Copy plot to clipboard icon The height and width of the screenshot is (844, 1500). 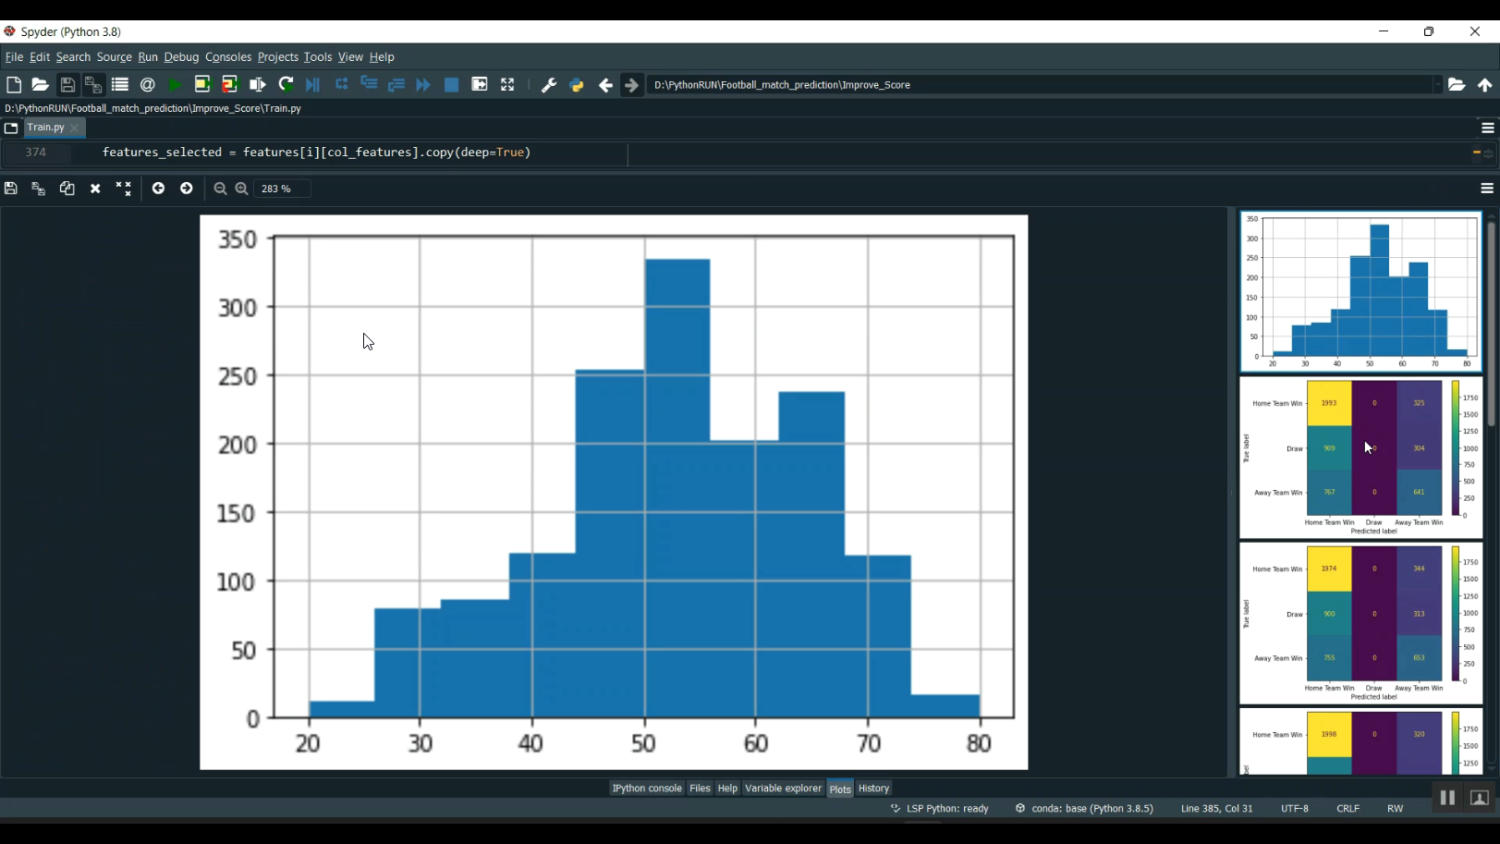tap(67, 188)
